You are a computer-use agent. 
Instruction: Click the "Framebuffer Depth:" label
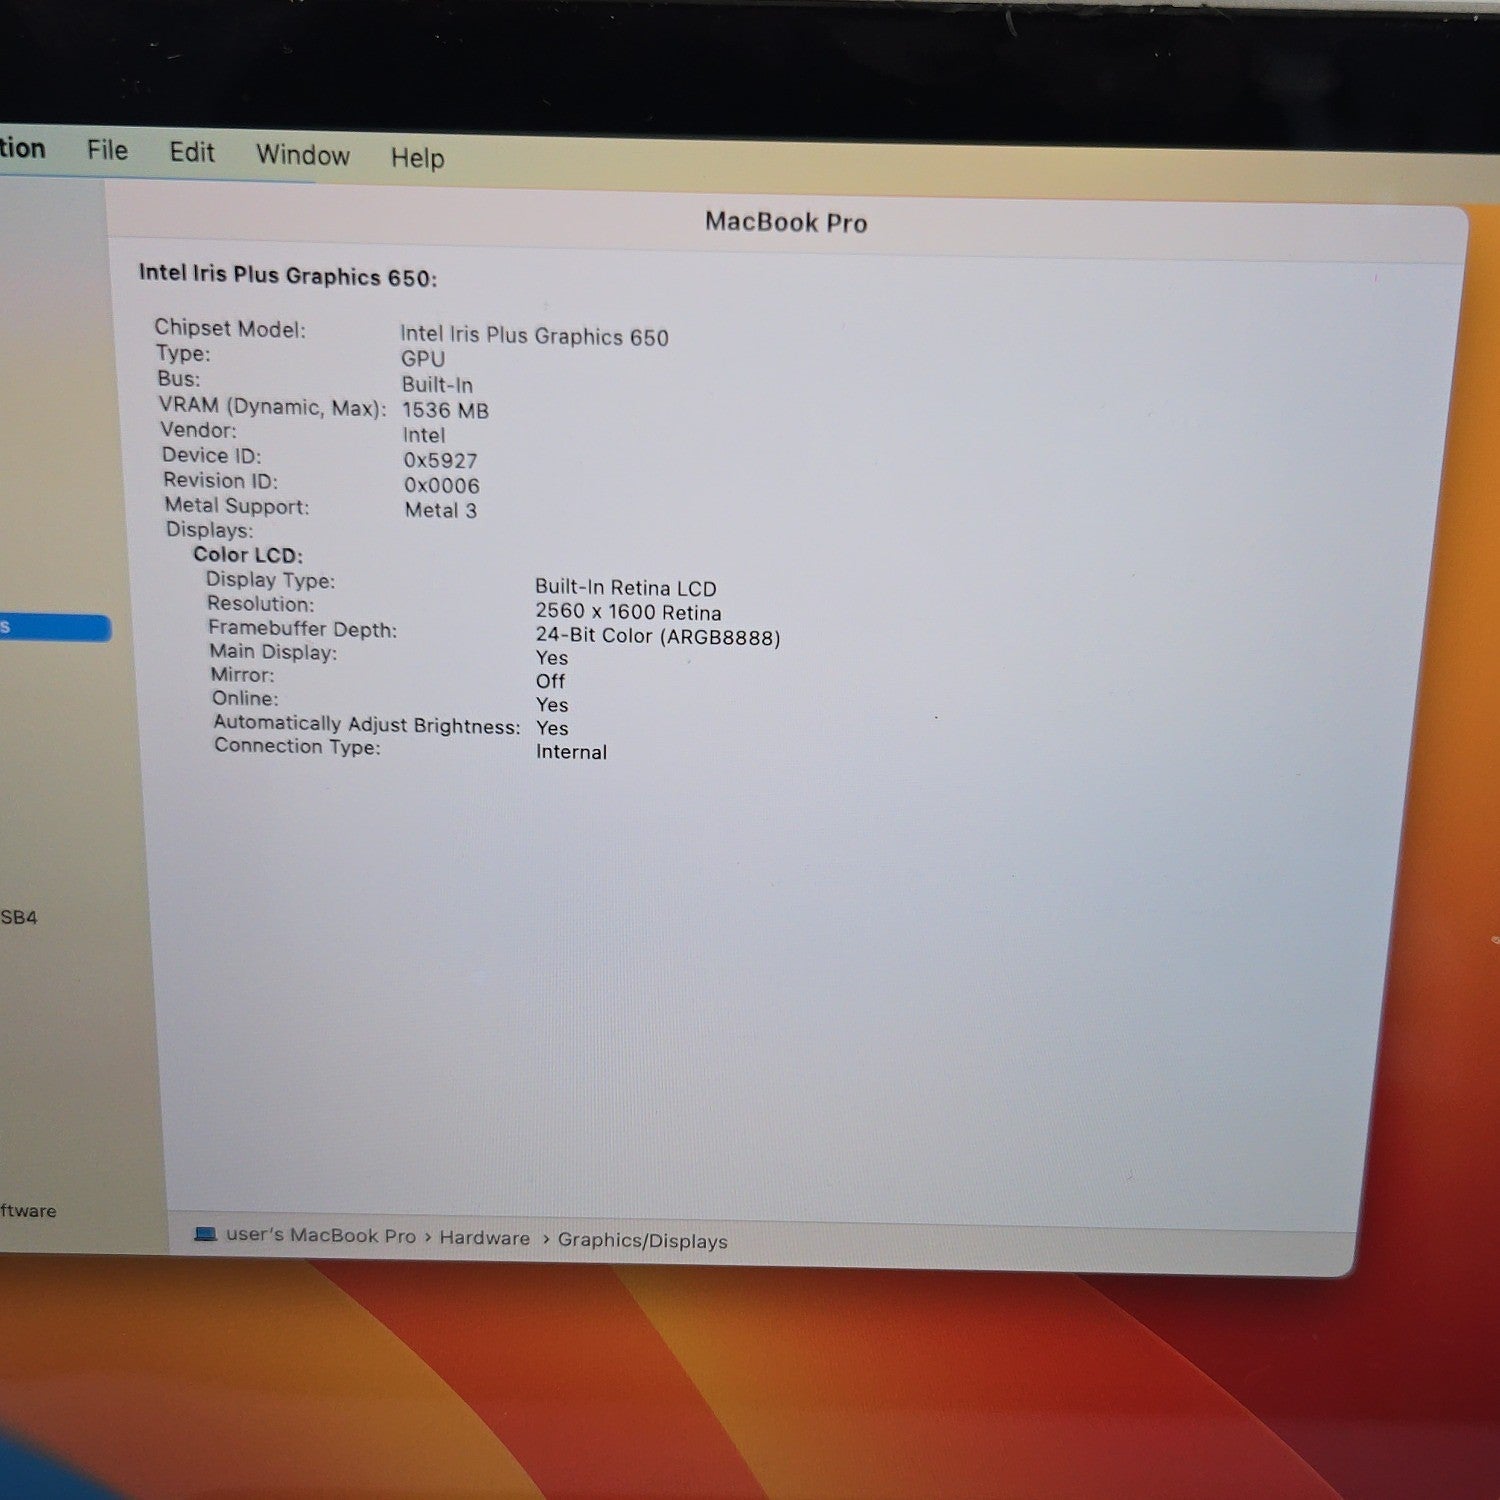coord(303,628)
